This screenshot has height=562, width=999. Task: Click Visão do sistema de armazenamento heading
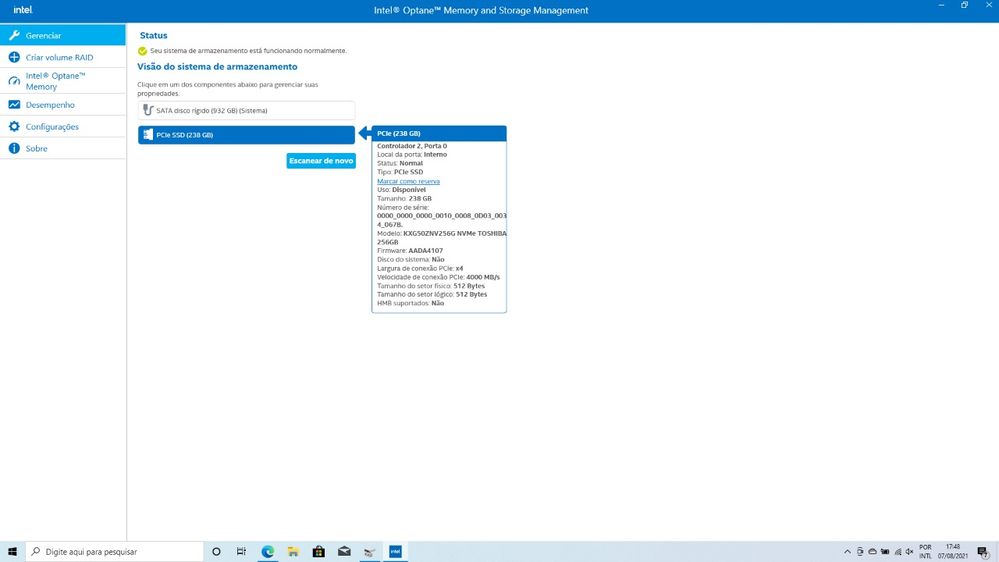217,66
